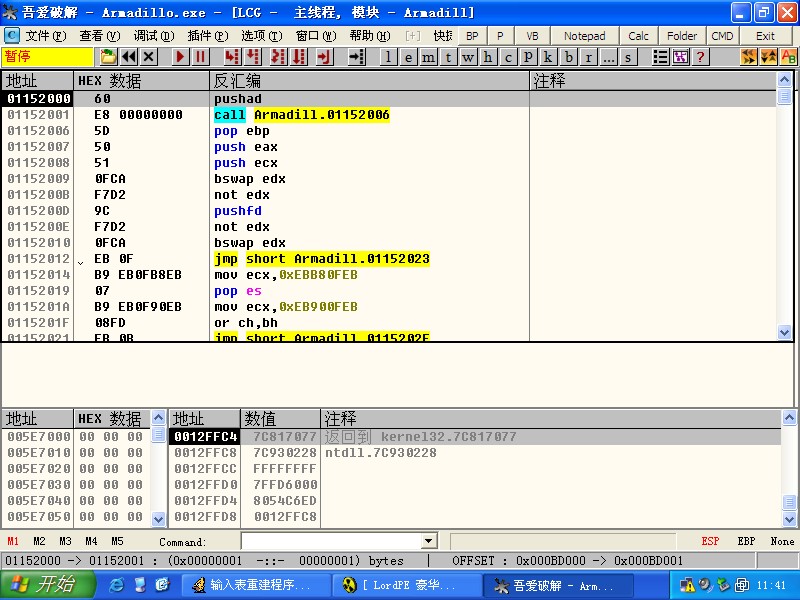This screenshot has height=600, width=800.
Task: Open Source window with the s button
Action: coord(628,57)
